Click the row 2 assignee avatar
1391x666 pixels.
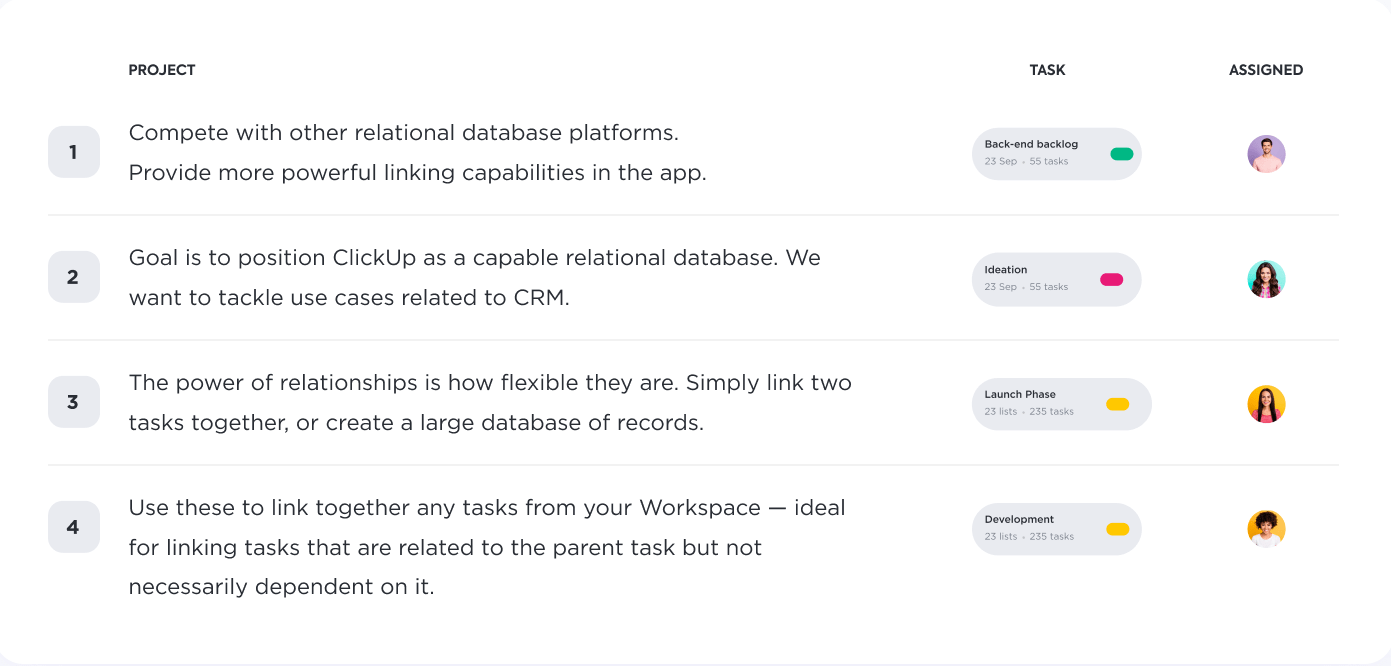pos(1266,279)
